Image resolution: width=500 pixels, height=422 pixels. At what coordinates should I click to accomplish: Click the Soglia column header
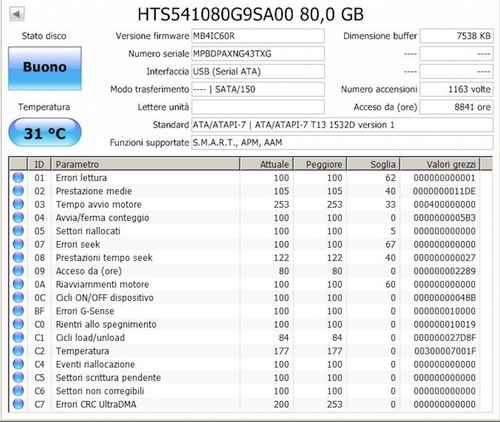click(373, 164)
